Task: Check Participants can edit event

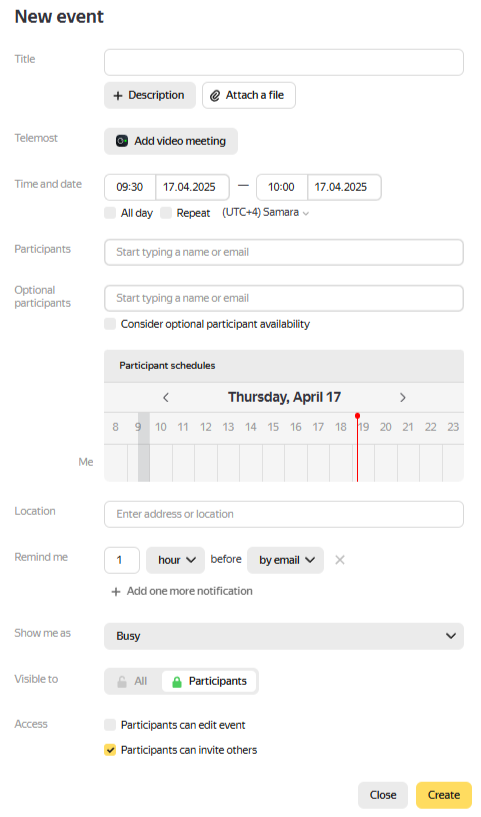Action: [110, 725]
